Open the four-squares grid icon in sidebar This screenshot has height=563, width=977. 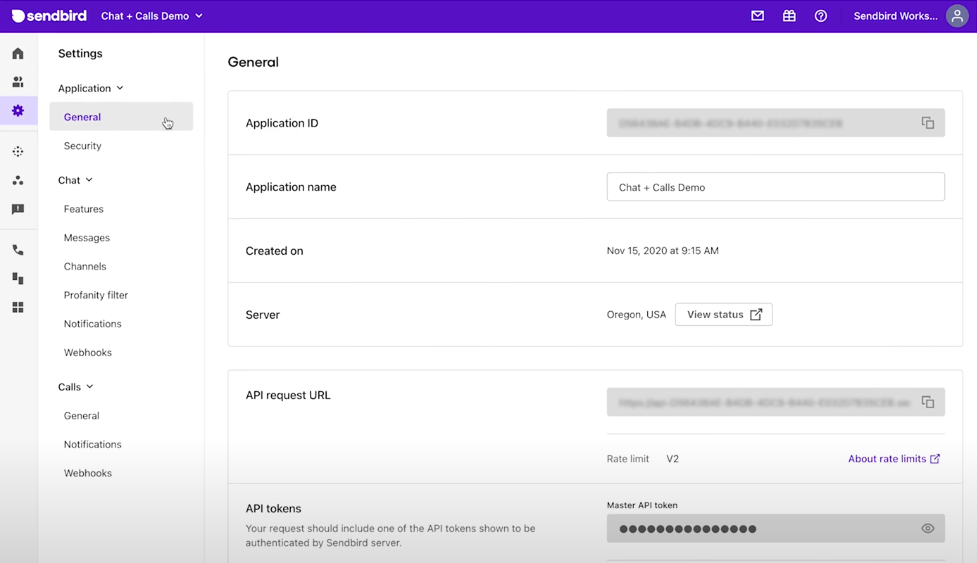click(x=18, y=307)
